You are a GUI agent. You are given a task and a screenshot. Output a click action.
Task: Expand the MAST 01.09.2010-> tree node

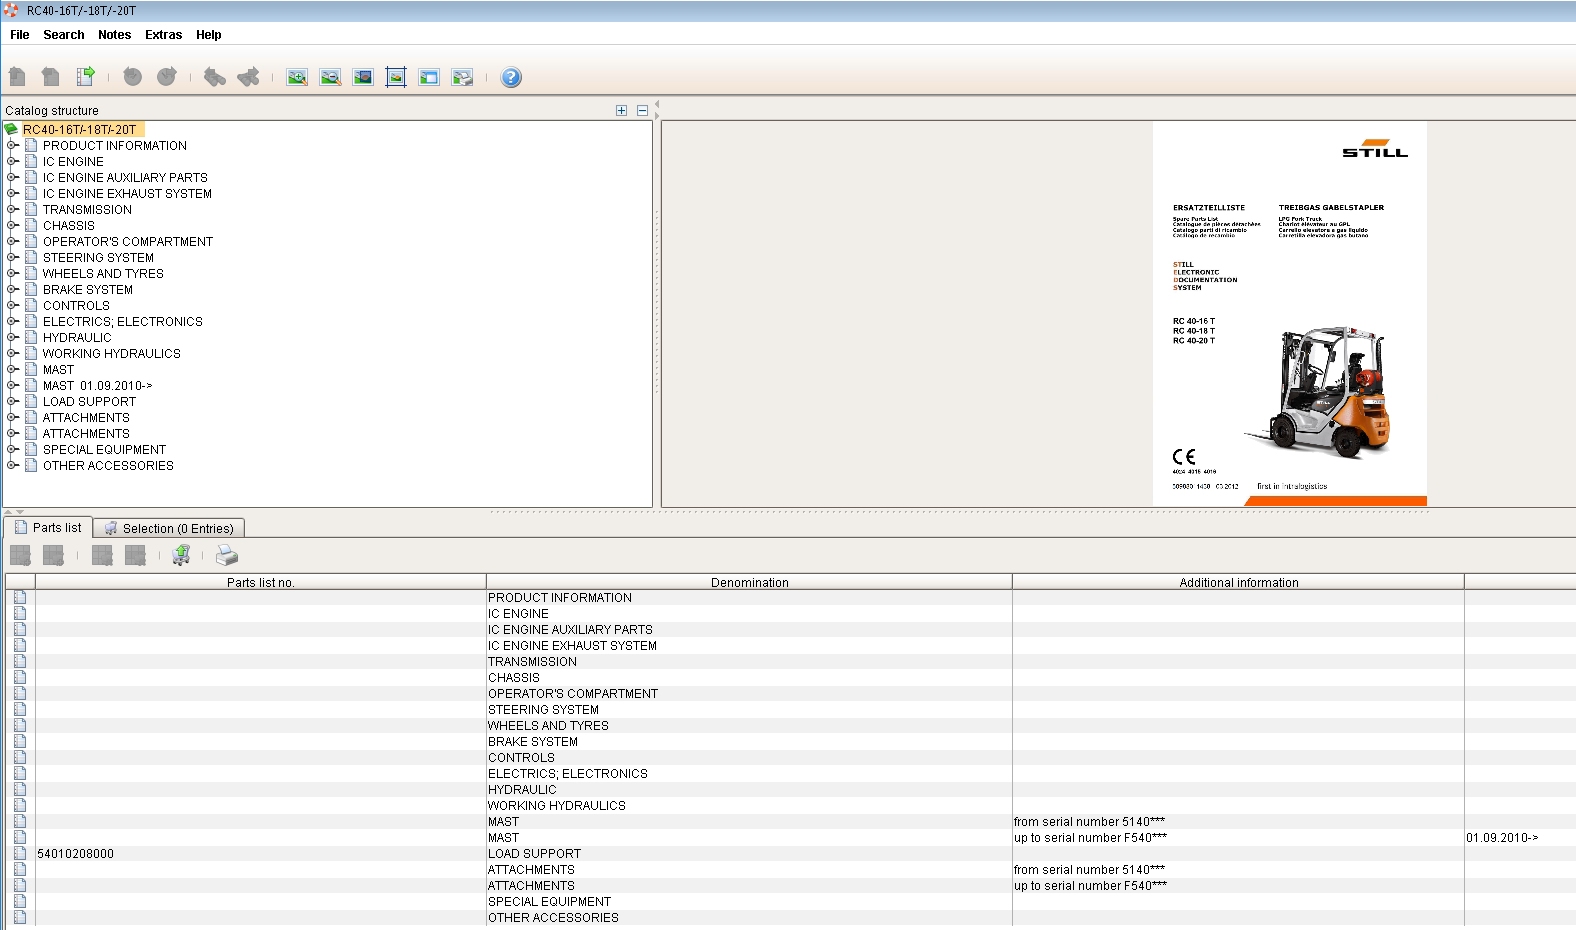tap(12, 385)
